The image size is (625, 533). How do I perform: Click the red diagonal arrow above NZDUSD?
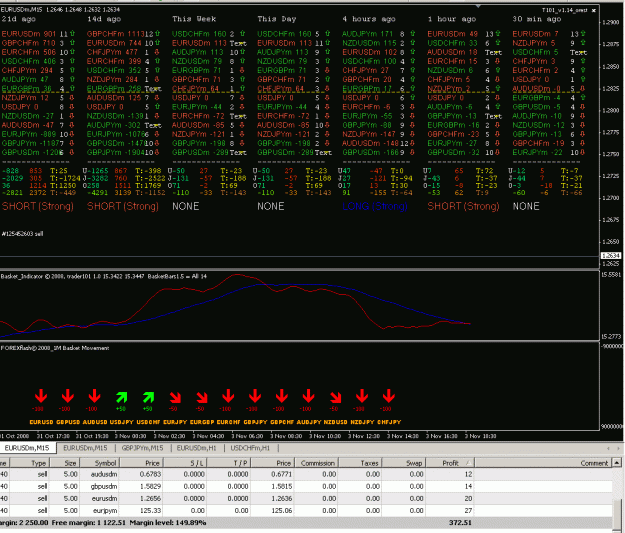[336, 397]
